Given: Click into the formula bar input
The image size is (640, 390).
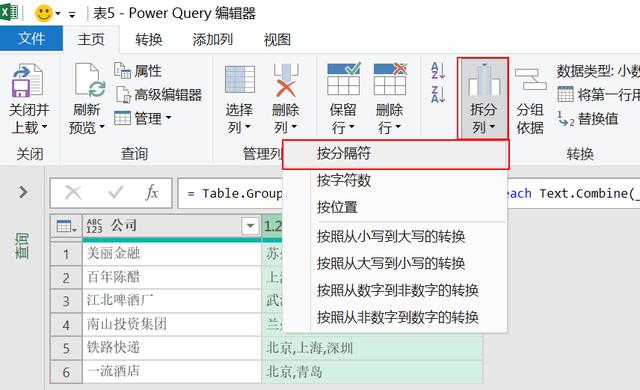Looking at the screenshot, I should point(408,193).
